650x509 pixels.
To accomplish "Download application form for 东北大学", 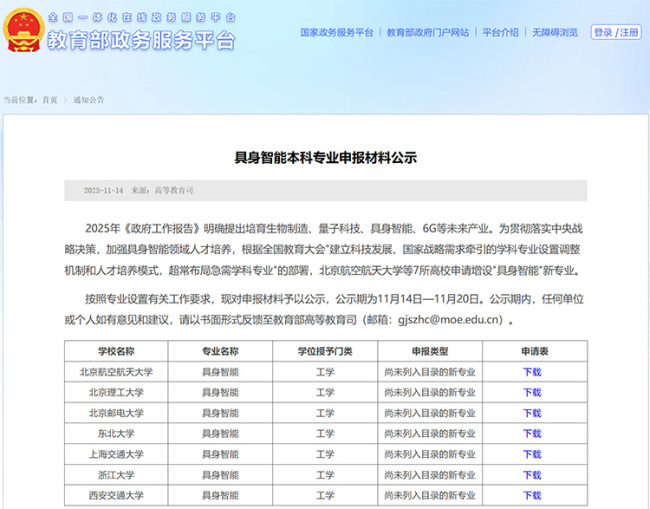I will (x=531, y=434).
